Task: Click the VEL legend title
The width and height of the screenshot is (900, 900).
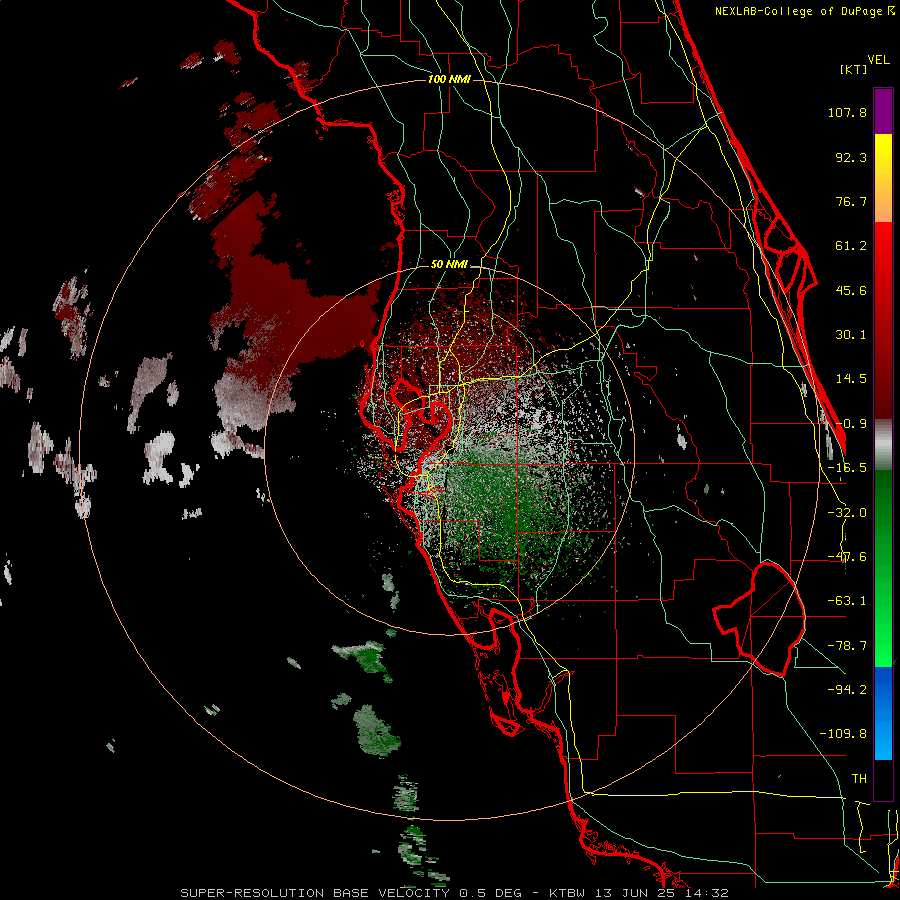Action: (878, 60)
